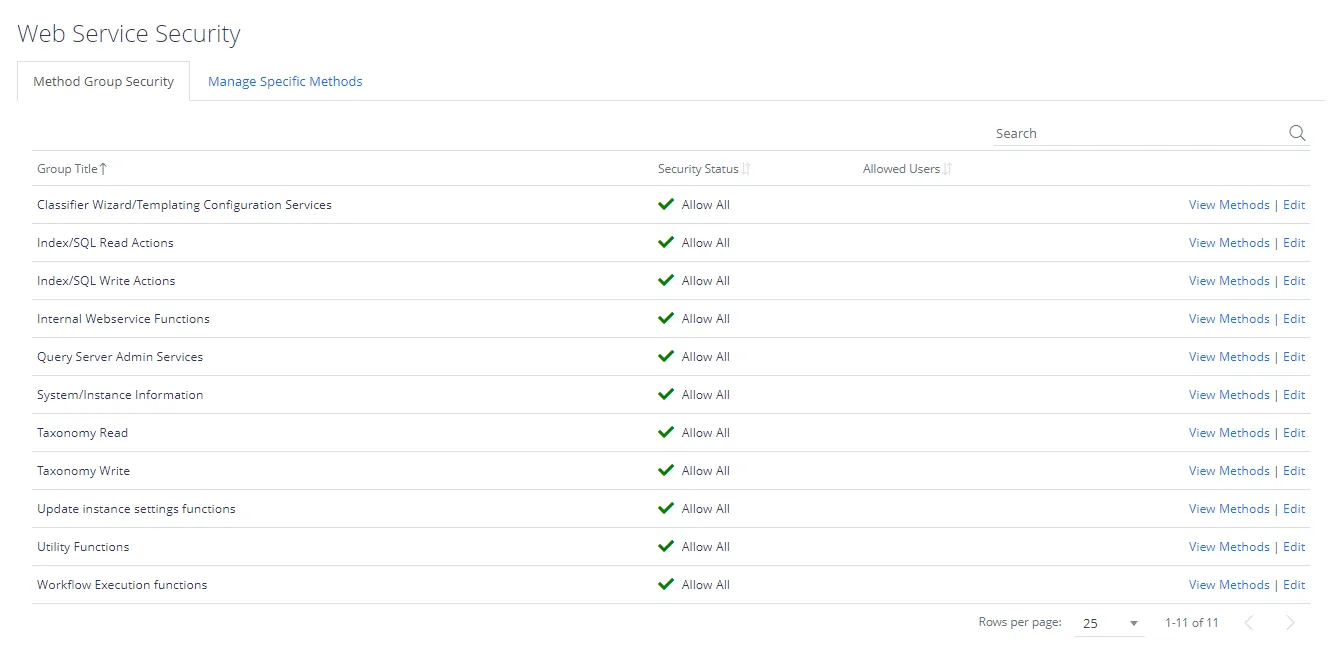This screenshot has width=1333, height=654.
Task: Go to previous page chevron
Action: 1249,623
